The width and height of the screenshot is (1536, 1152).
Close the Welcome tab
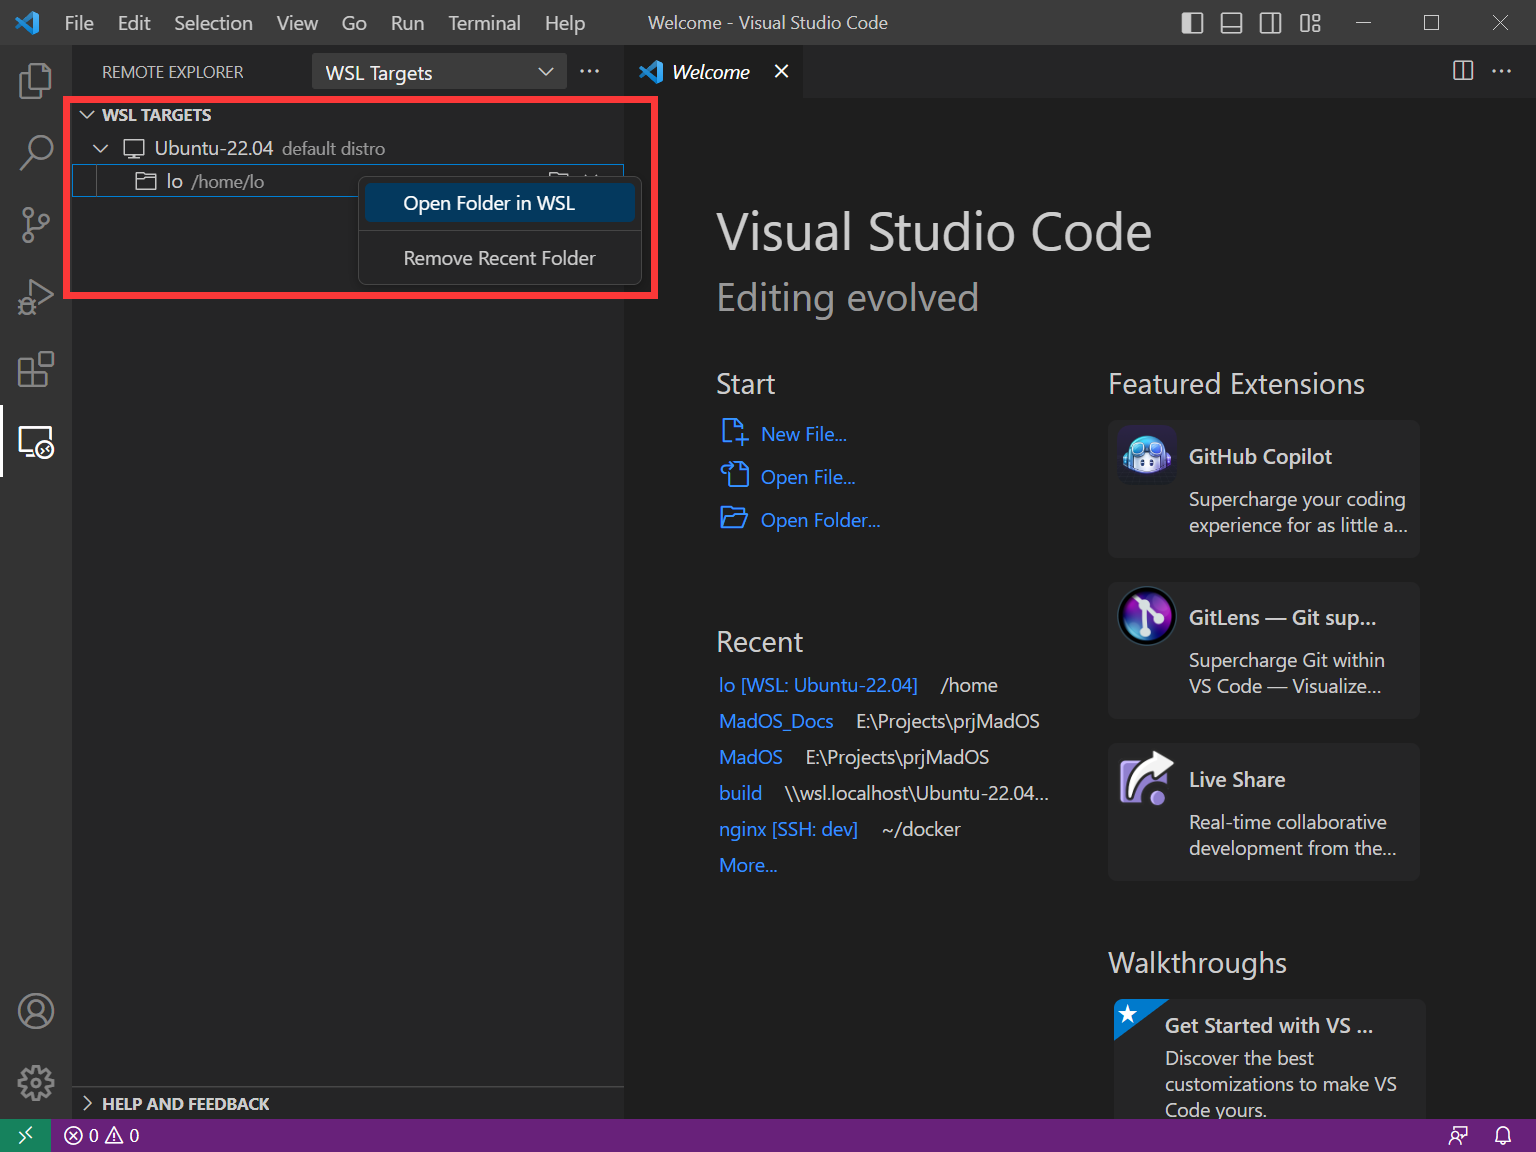tap(782, 71)
